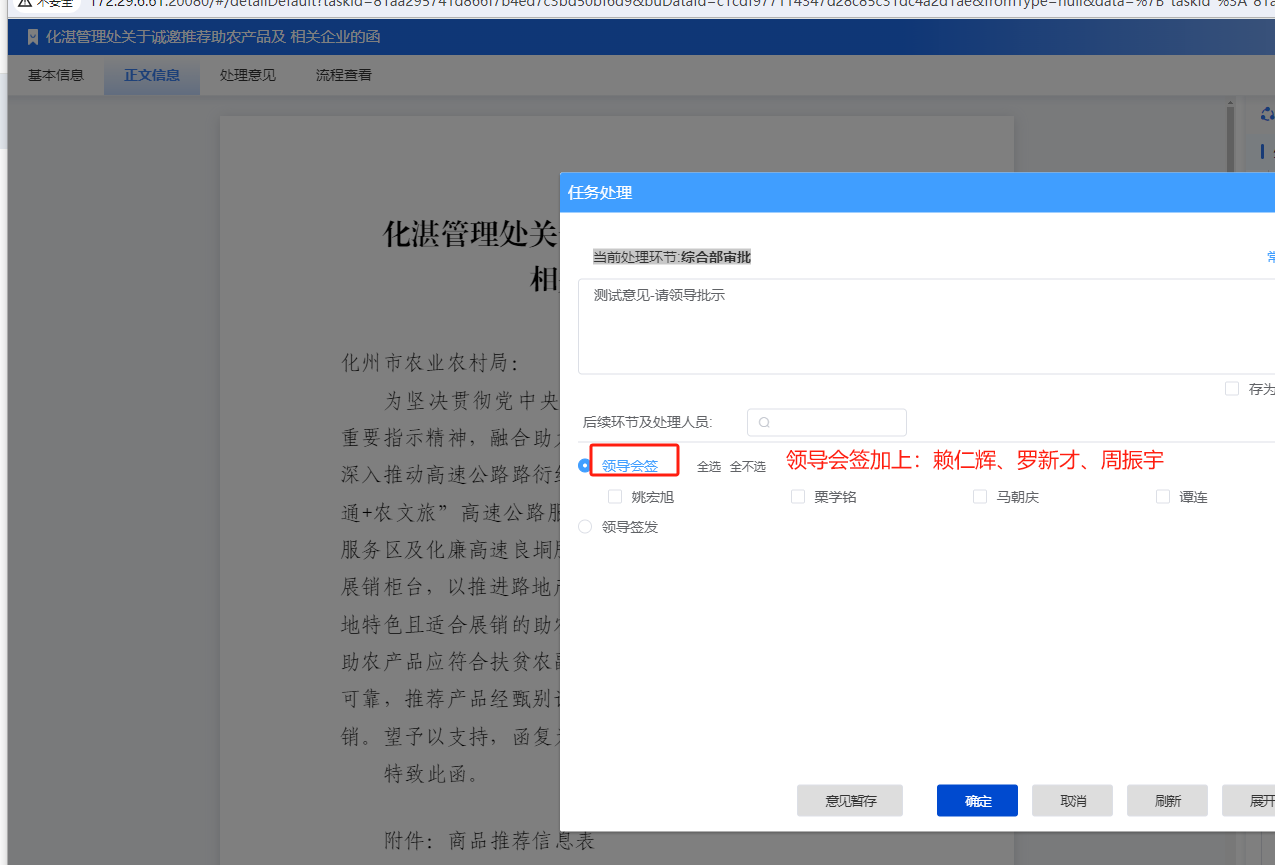Tick the 马朝庆 checkbox
This screenshot has height=865, width=1275.
click(980, 496)
